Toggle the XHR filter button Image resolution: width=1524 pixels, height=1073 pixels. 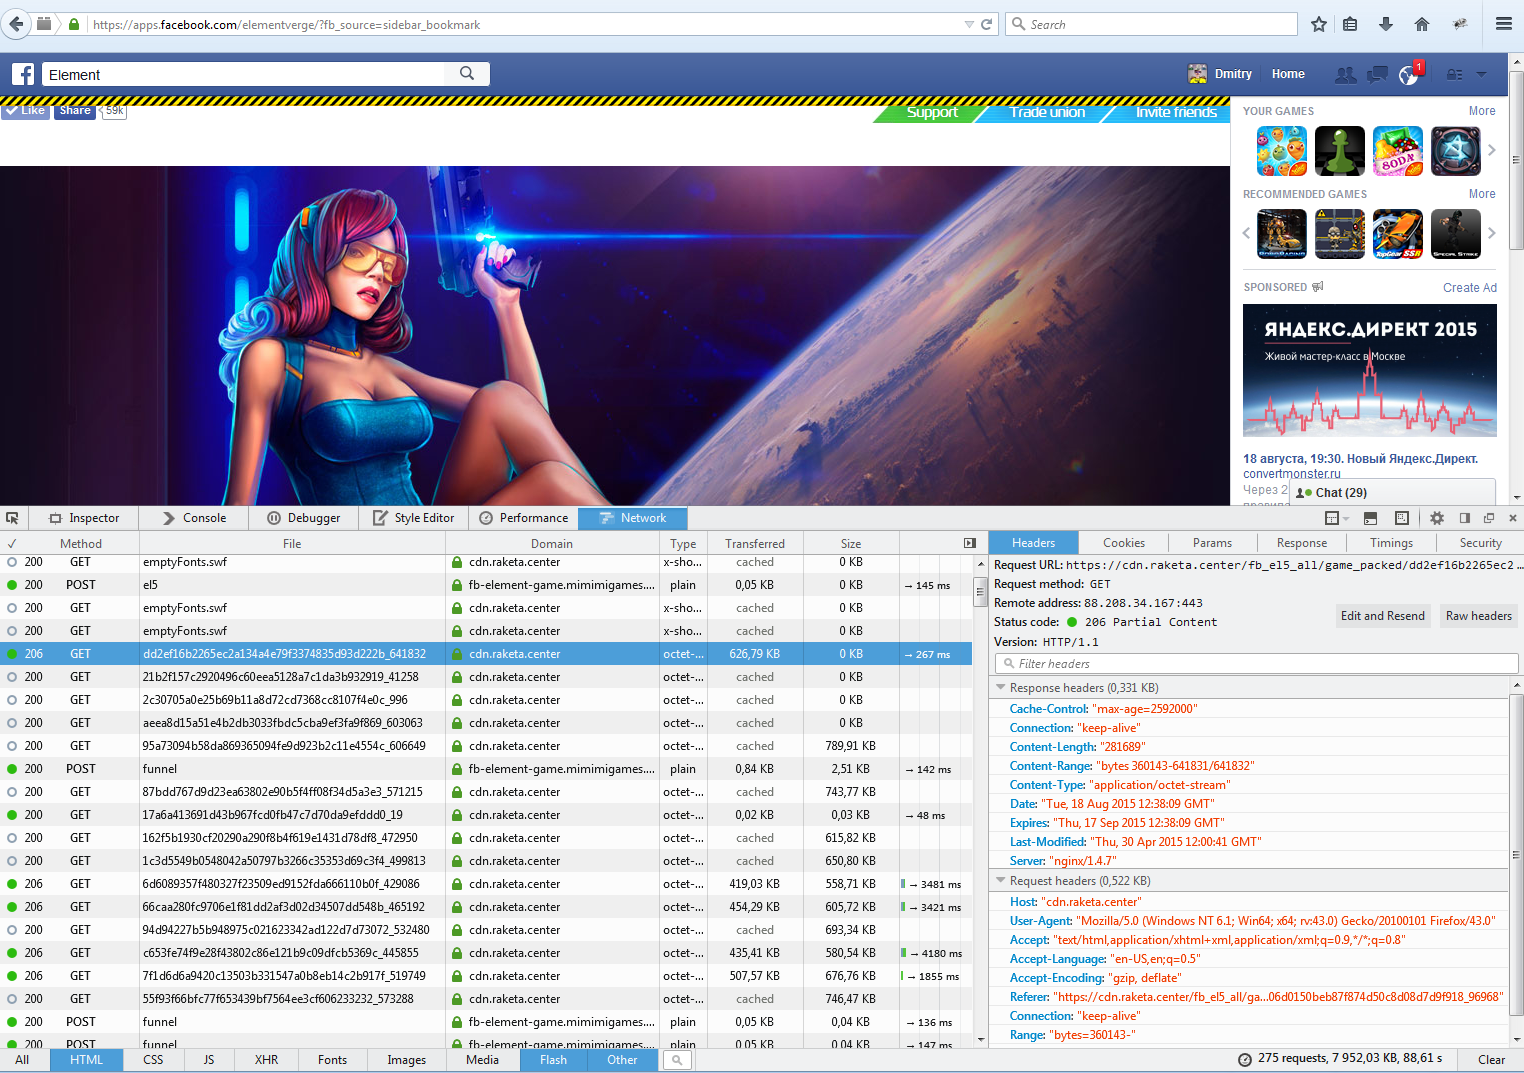pyautogui.click(x=266, y=1060)
